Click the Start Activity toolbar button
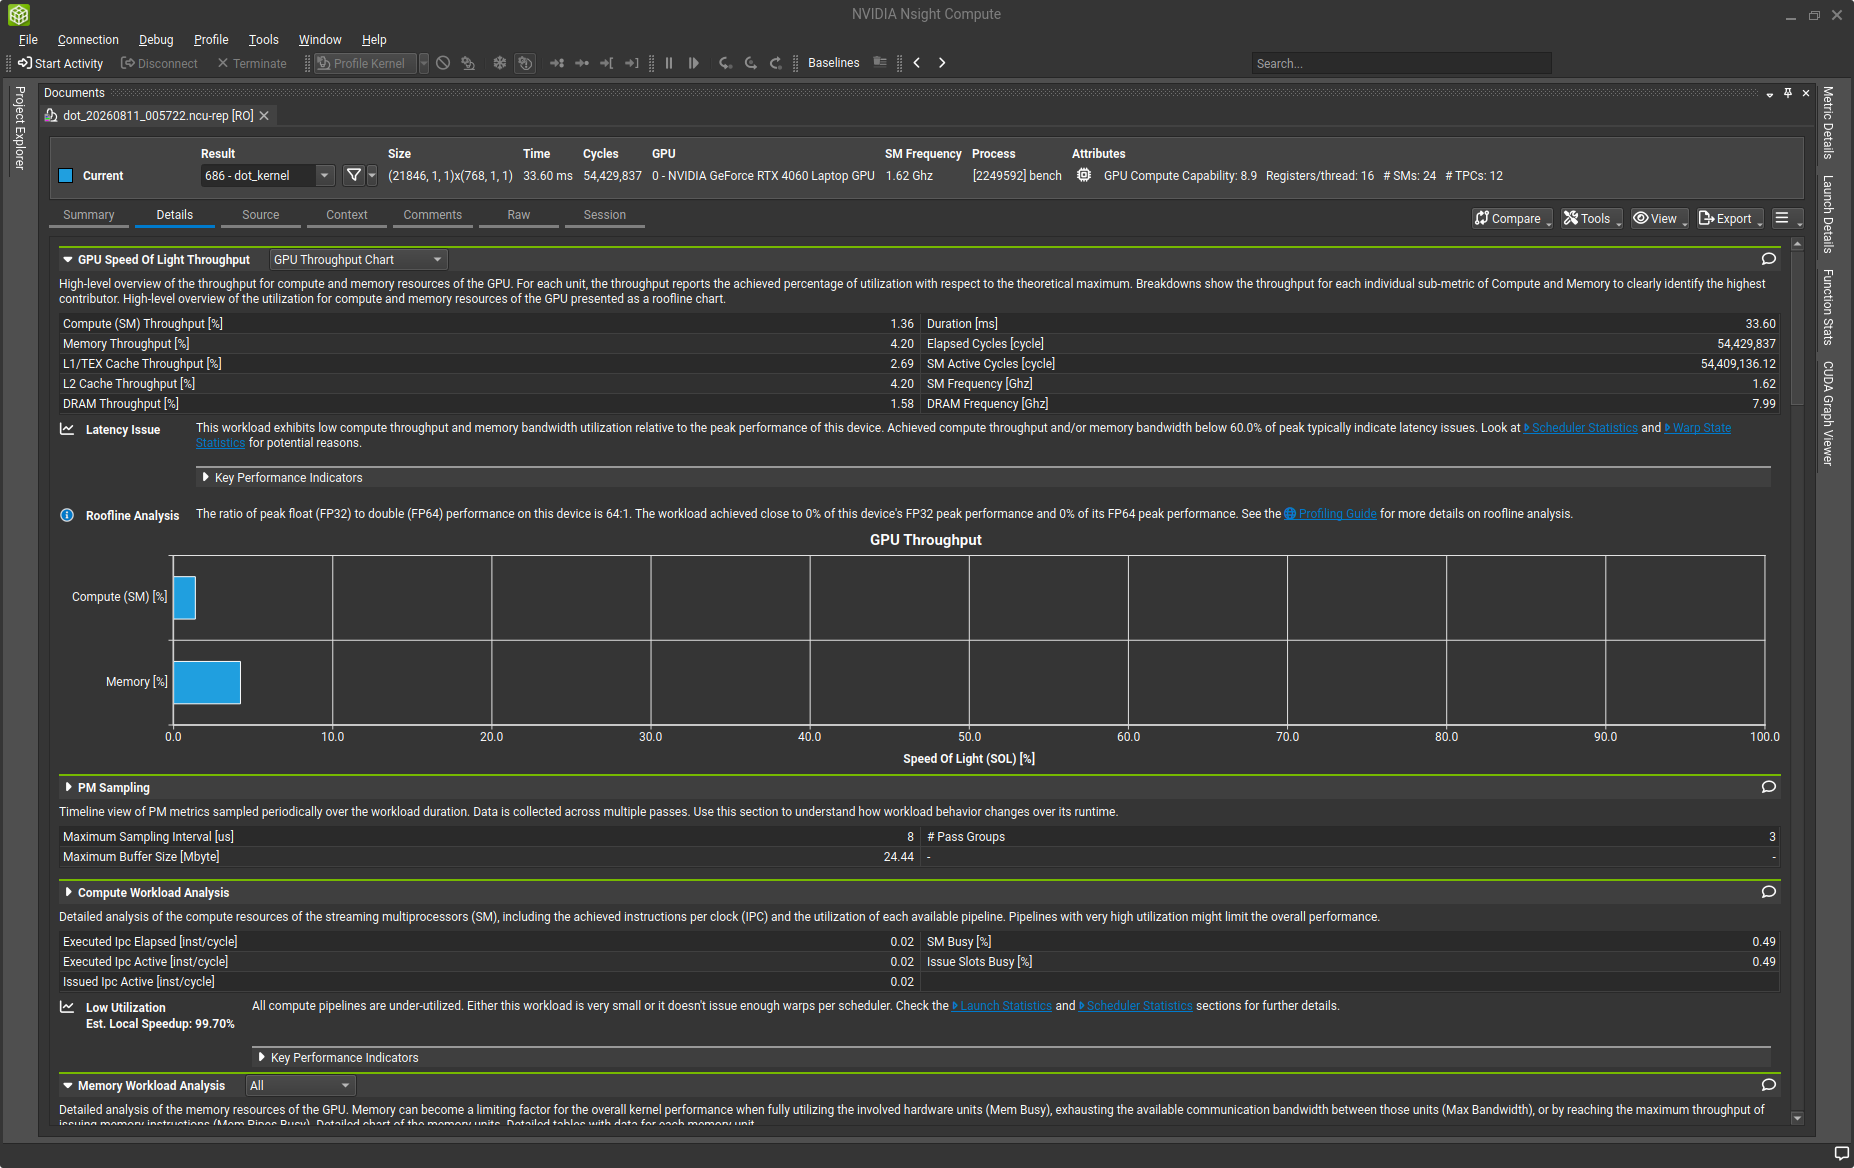The height and width of the screenshot is (1168, 1854). 60,63
